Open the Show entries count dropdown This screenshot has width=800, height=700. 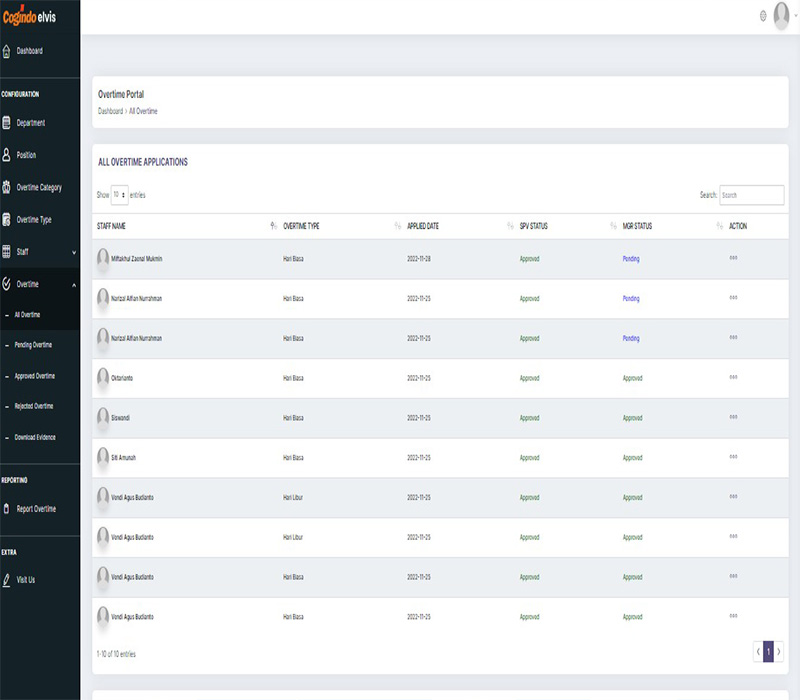[119, 195]
